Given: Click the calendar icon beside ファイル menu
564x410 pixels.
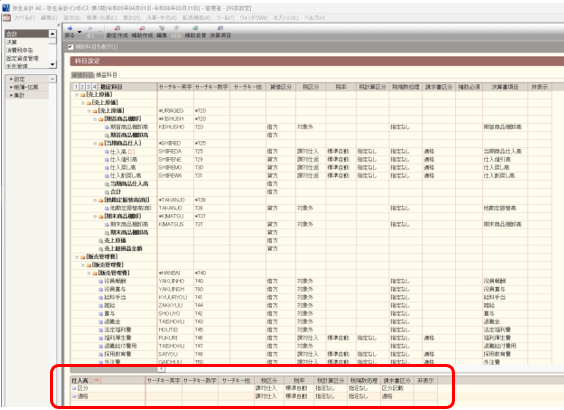Looking at the screenshot, I should point(7,18).
